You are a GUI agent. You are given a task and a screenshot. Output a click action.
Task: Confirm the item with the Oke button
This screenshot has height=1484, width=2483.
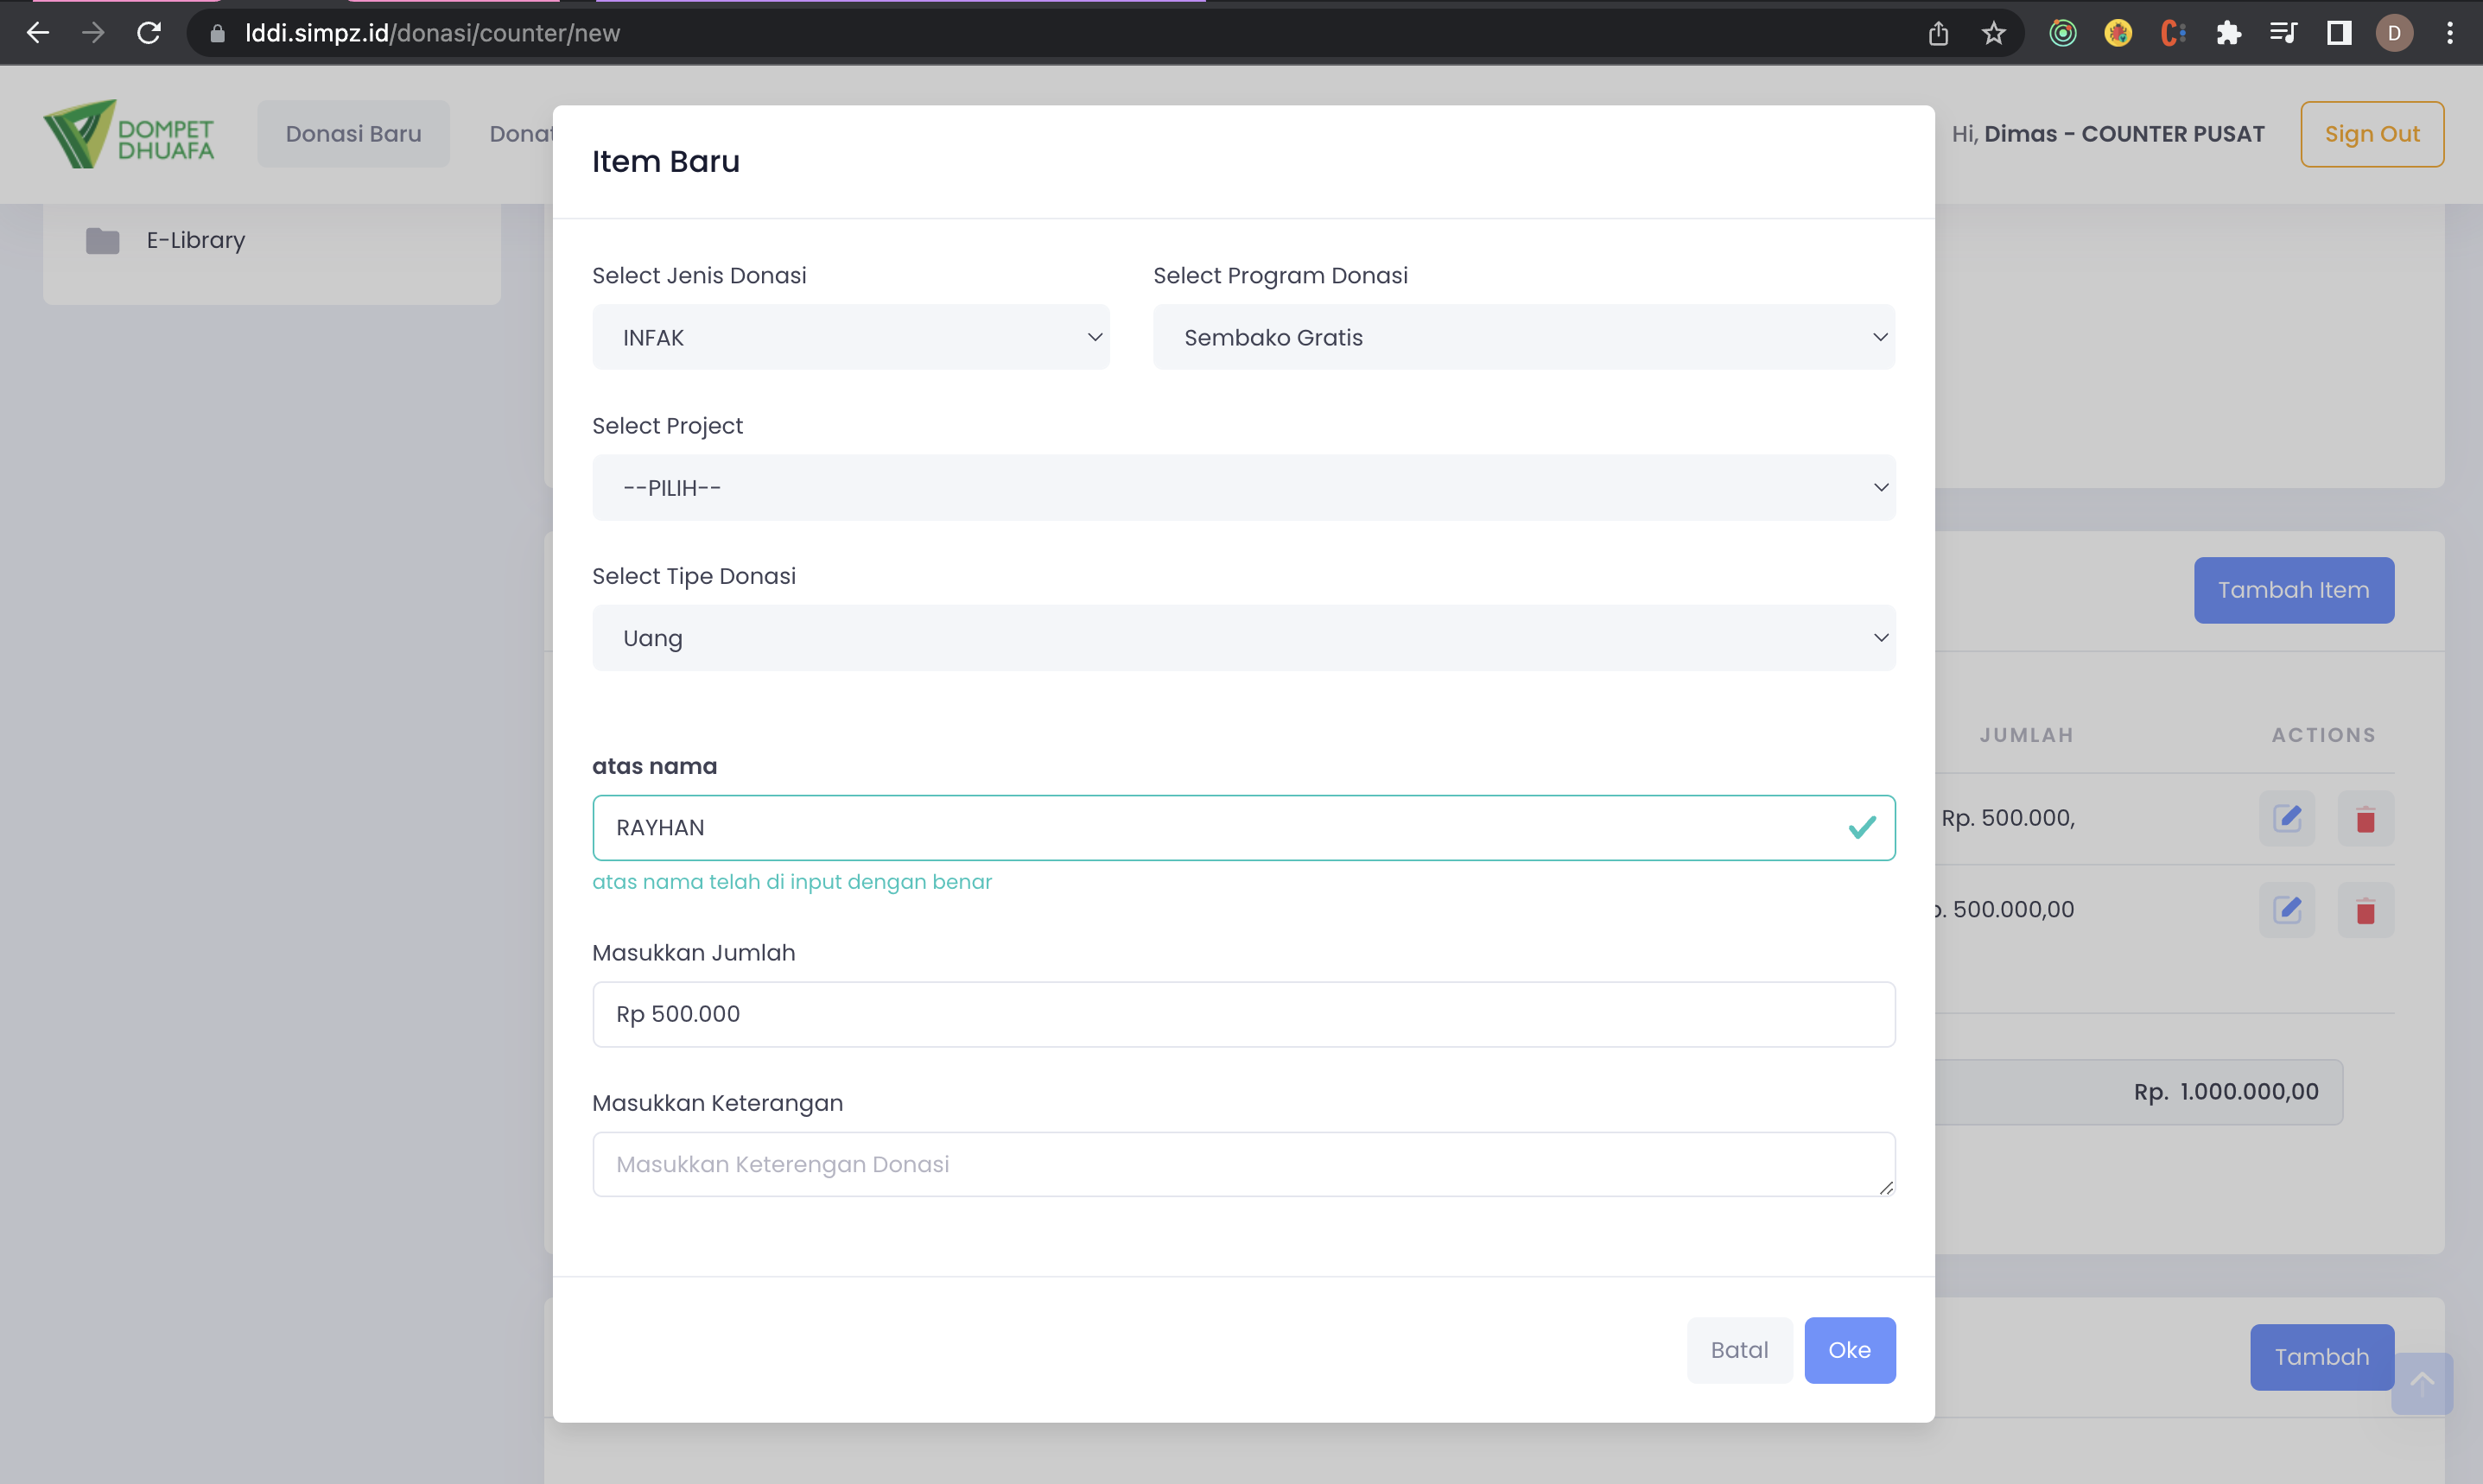(1849, 1350)
